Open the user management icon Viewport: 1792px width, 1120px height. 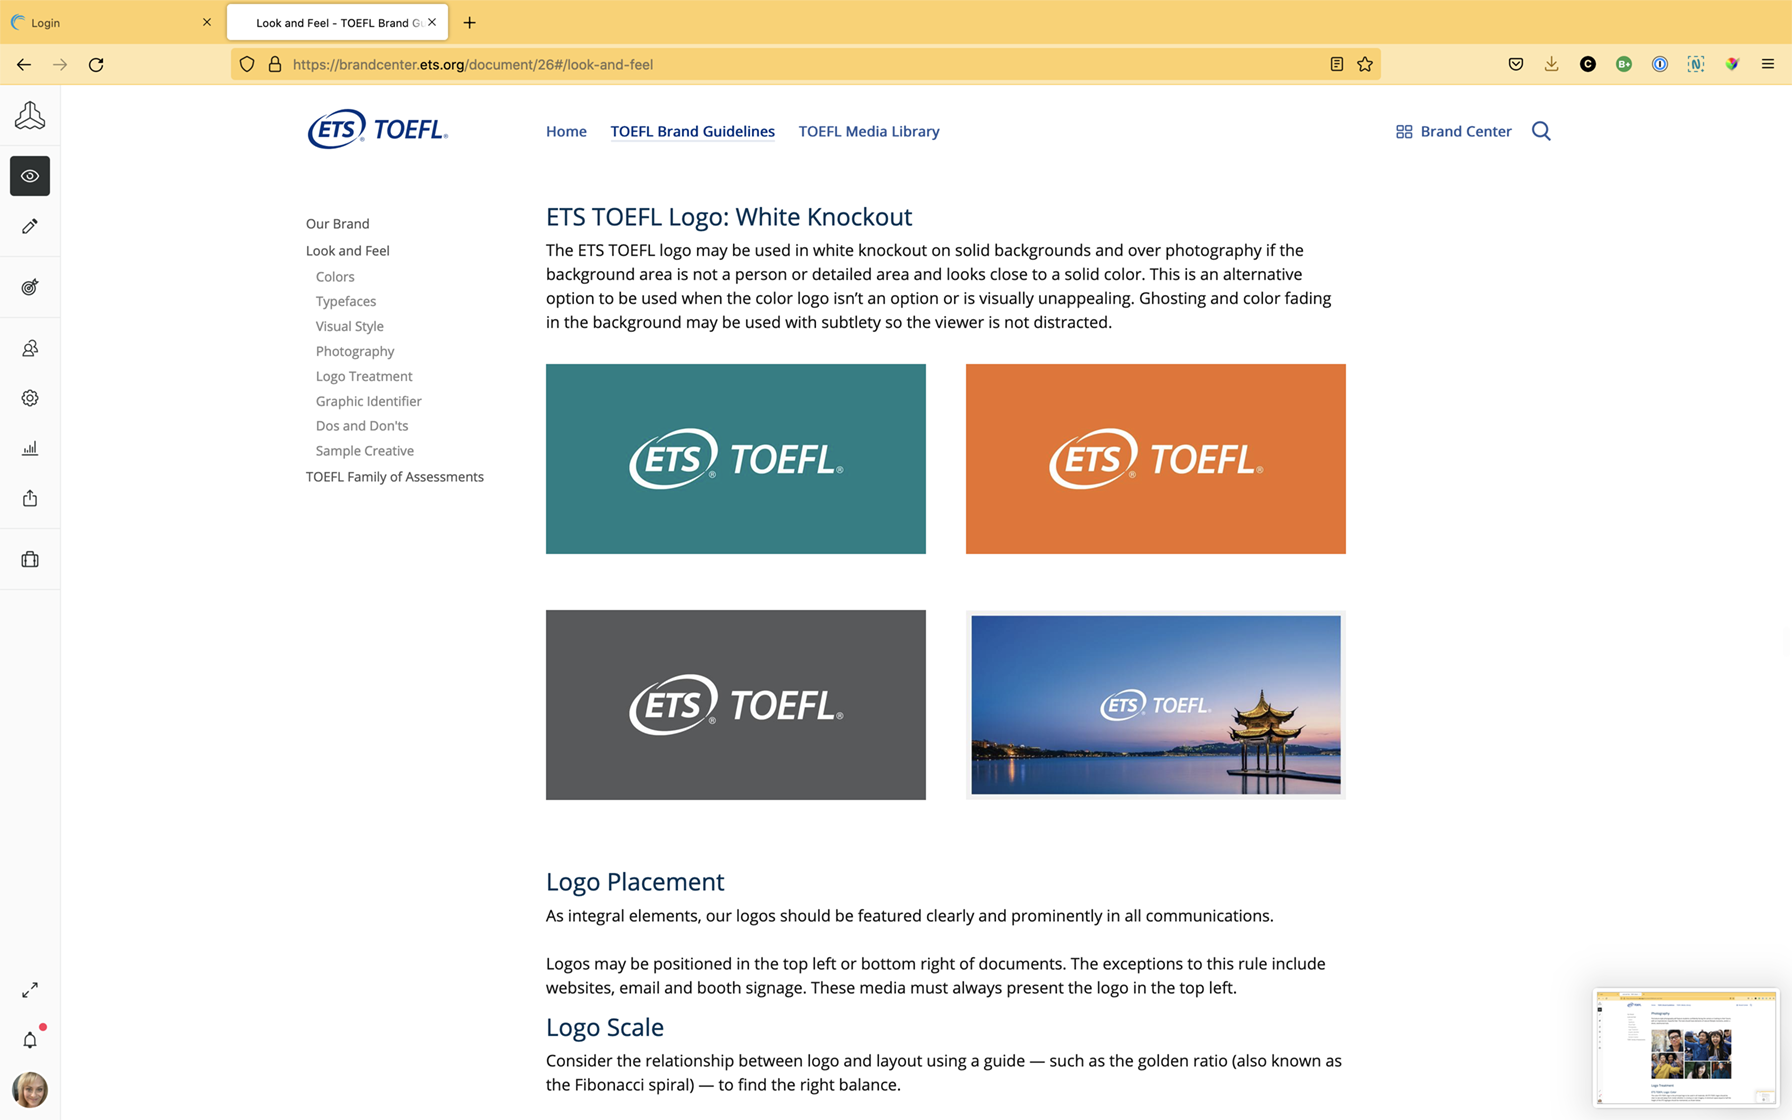30,348
